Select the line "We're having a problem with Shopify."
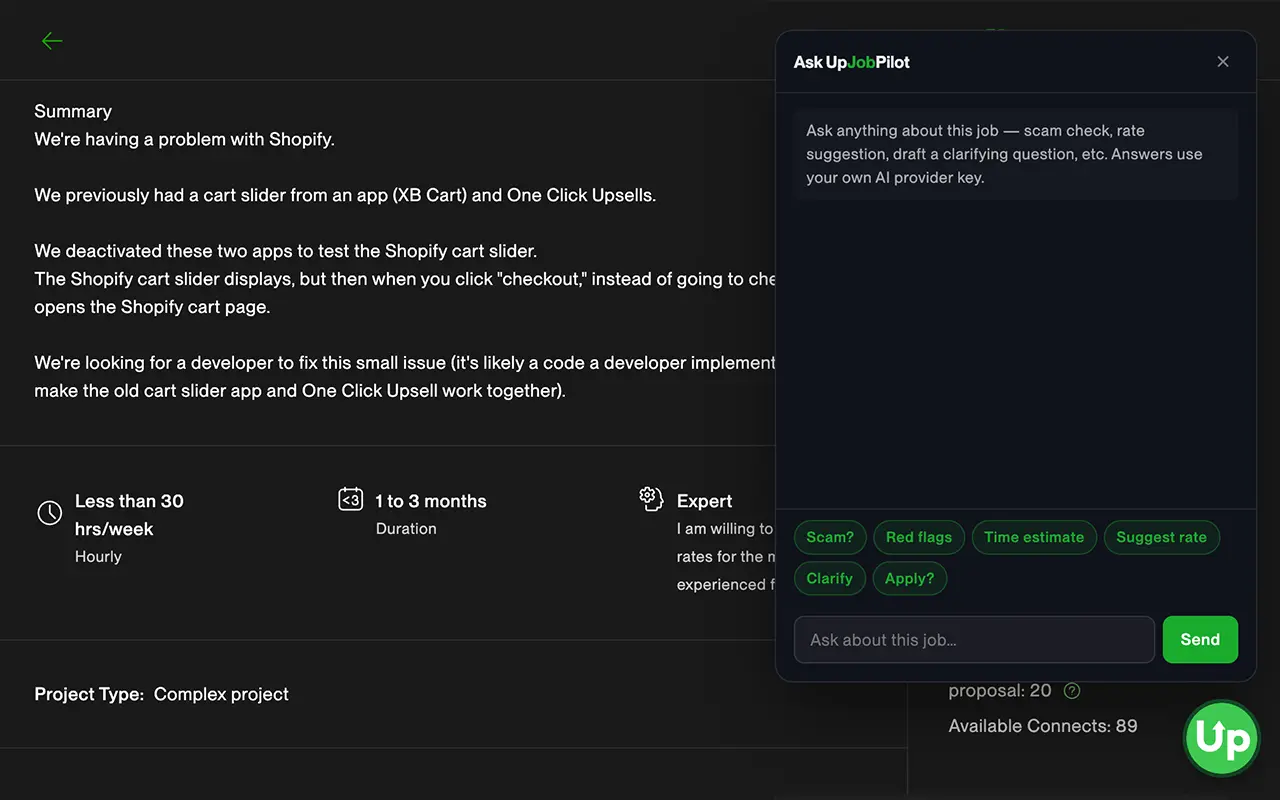 pyautogui.click(x=184, y=139)
